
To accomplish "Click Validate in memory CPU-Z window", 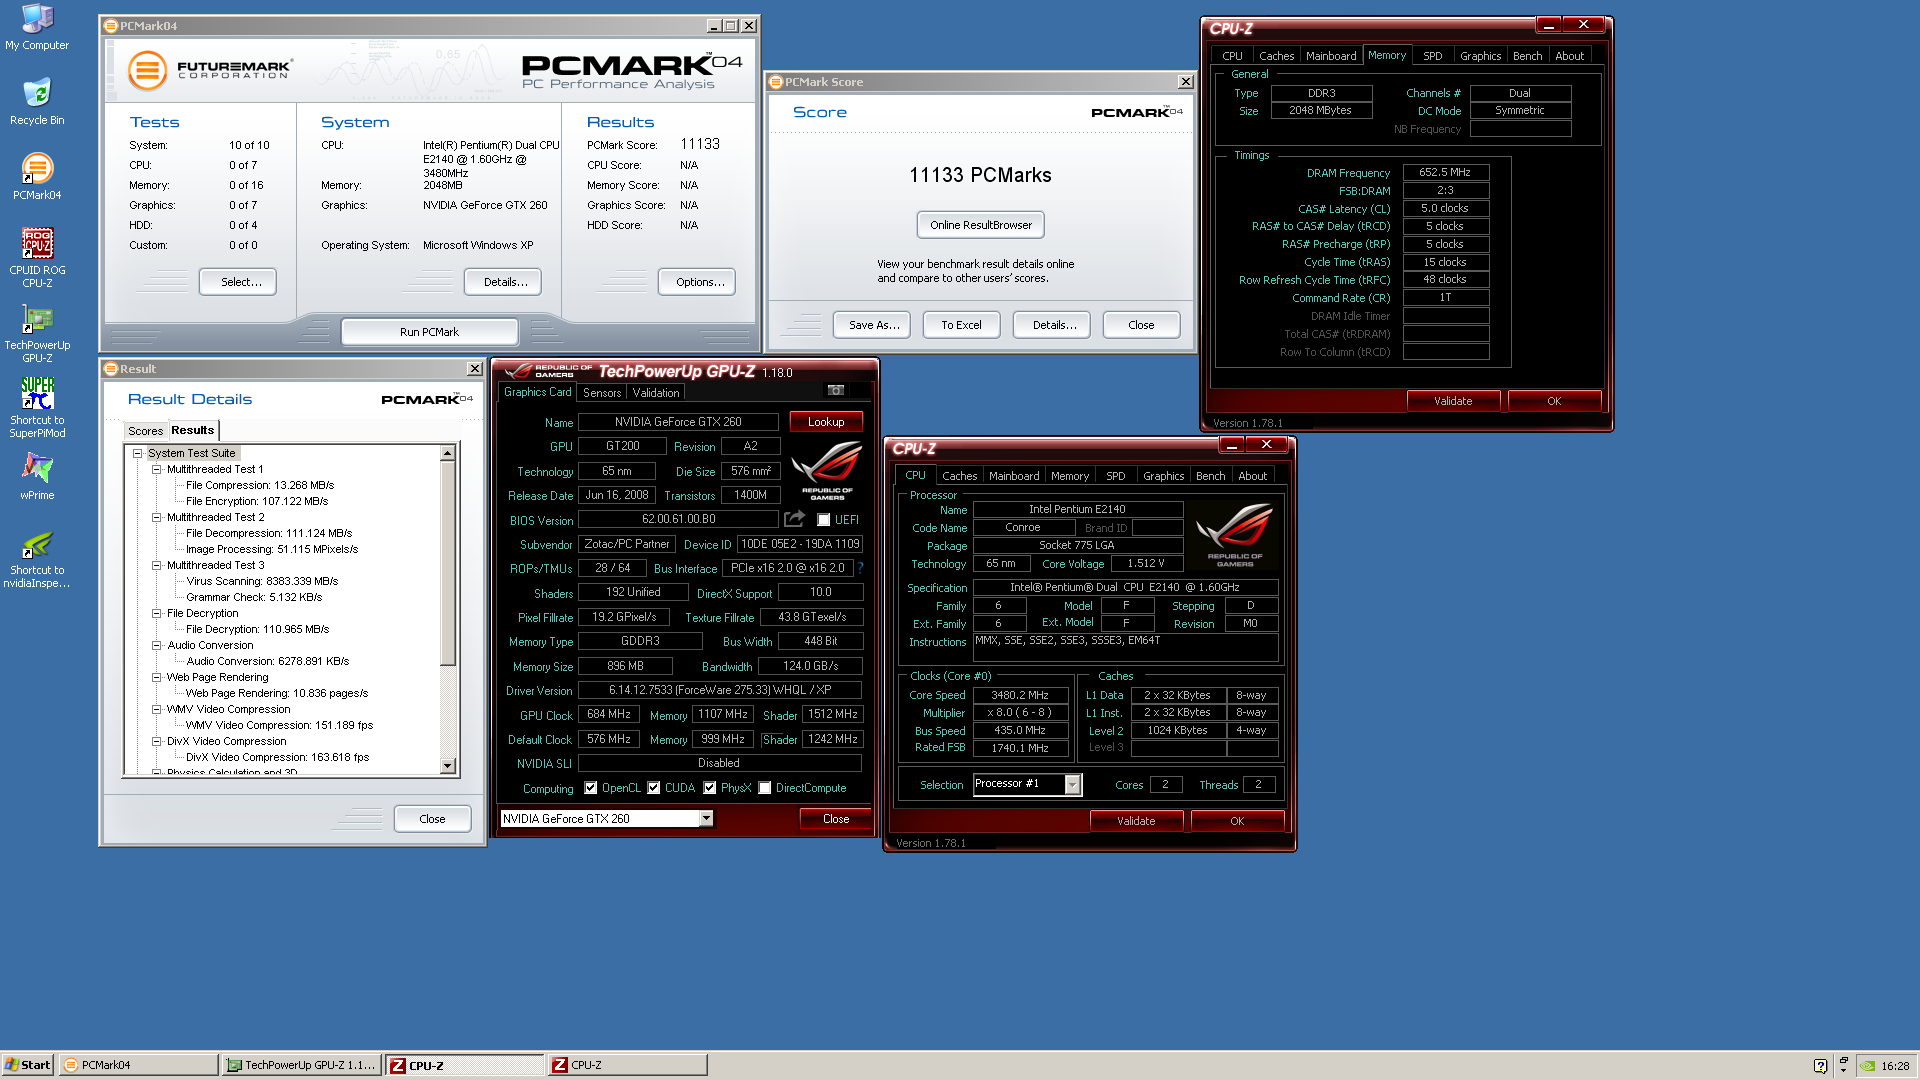I will point(1453,401).
